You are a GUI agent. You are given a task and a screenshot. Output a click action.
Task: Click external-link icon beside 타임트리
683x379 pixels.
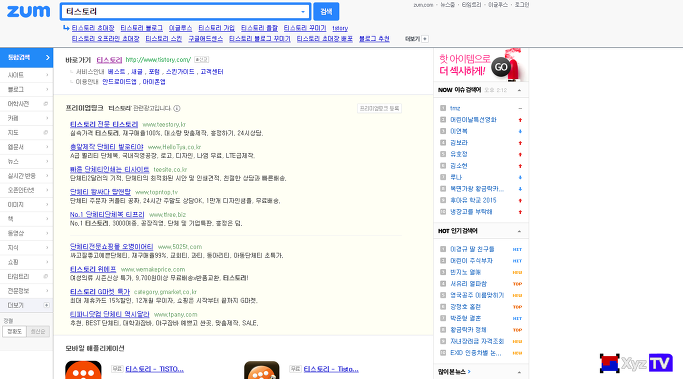(45, 276)
